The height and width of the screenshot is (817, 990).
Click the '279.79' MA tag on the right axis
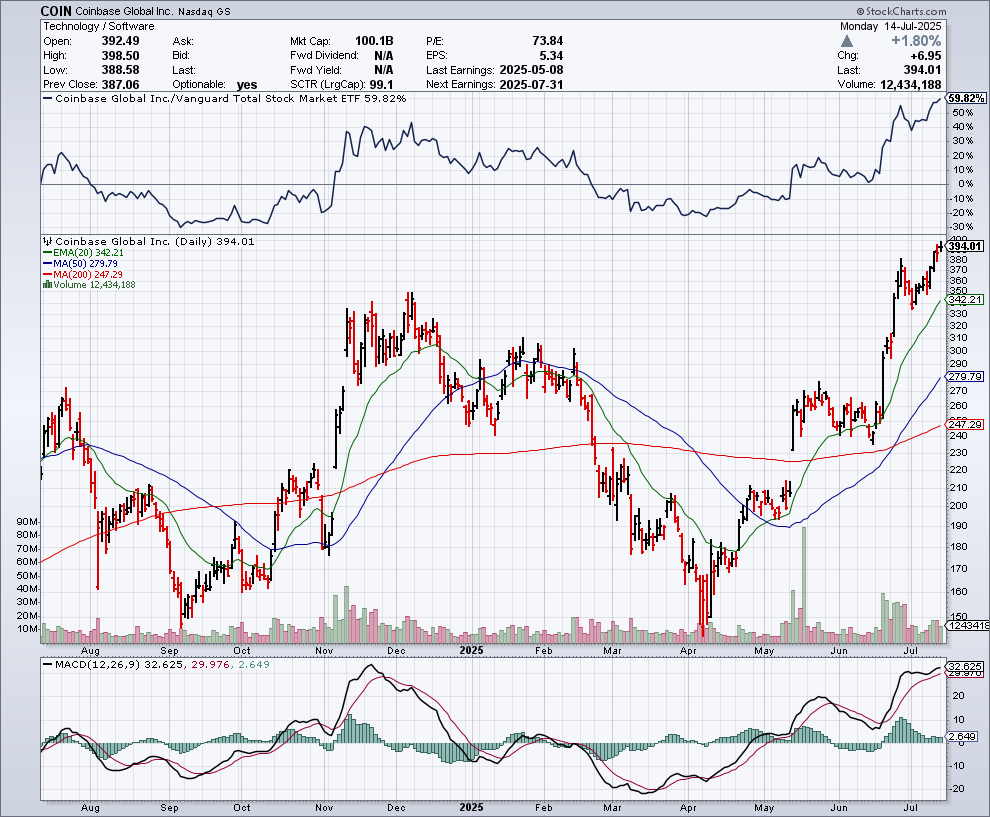(965, 376)
